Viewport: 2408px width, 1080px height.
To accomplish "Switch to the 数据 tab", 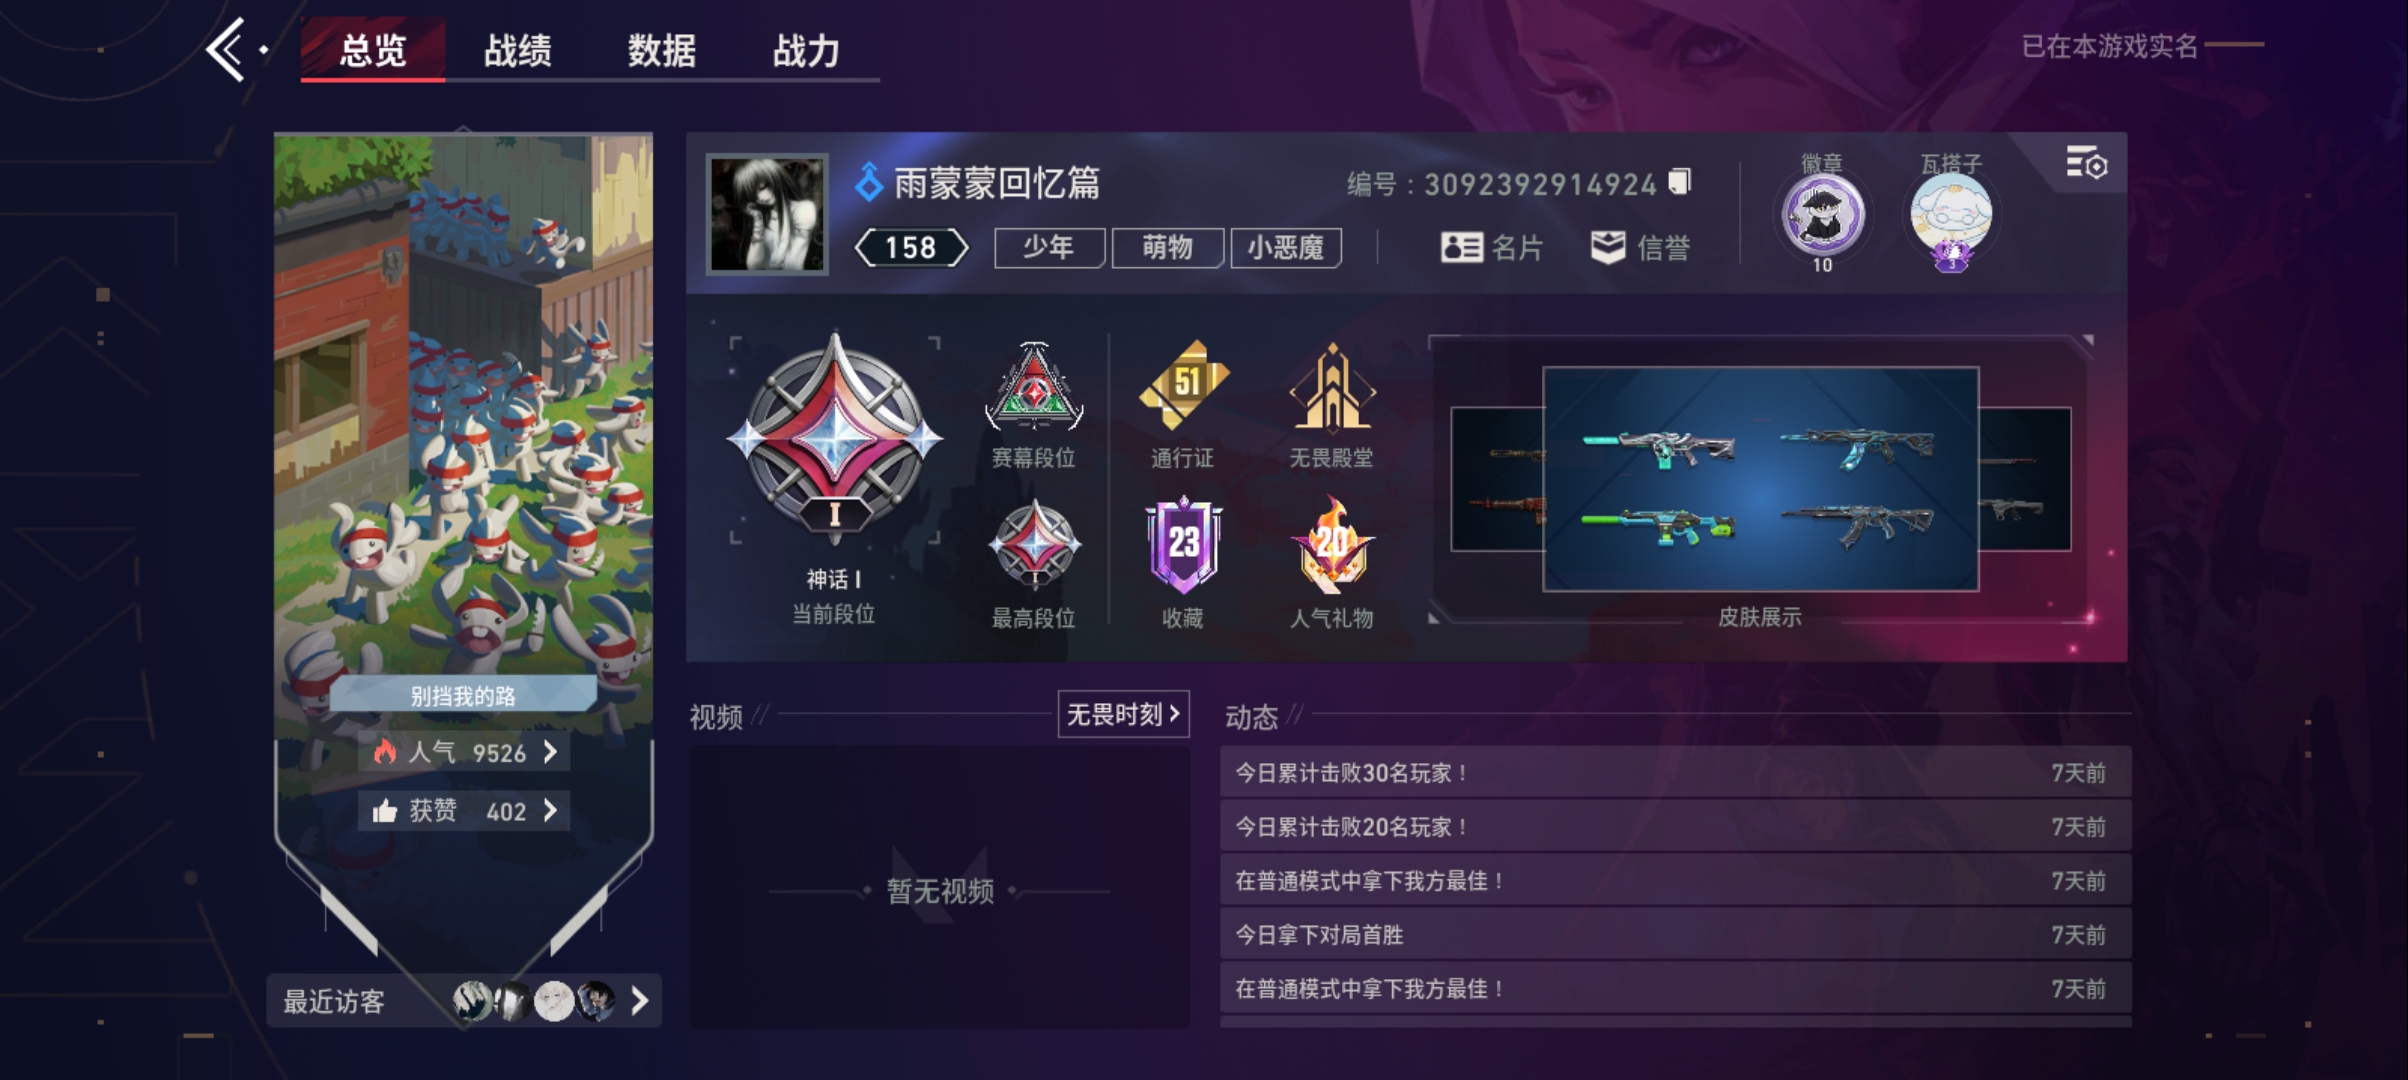I will point(661,50).
